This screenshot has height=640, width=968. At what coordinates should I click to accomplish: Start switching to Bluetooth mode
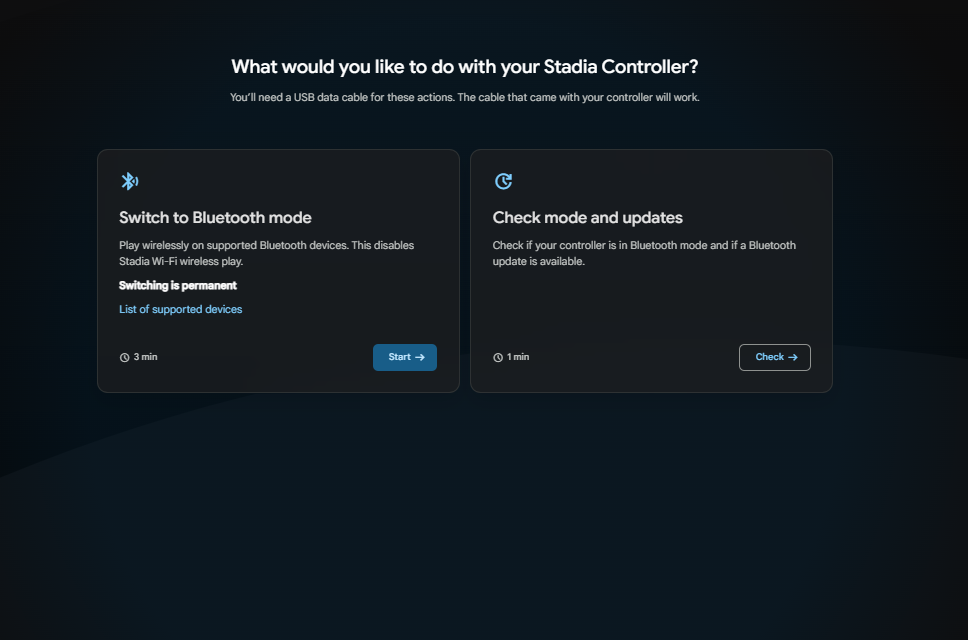[x=404, y=357]
